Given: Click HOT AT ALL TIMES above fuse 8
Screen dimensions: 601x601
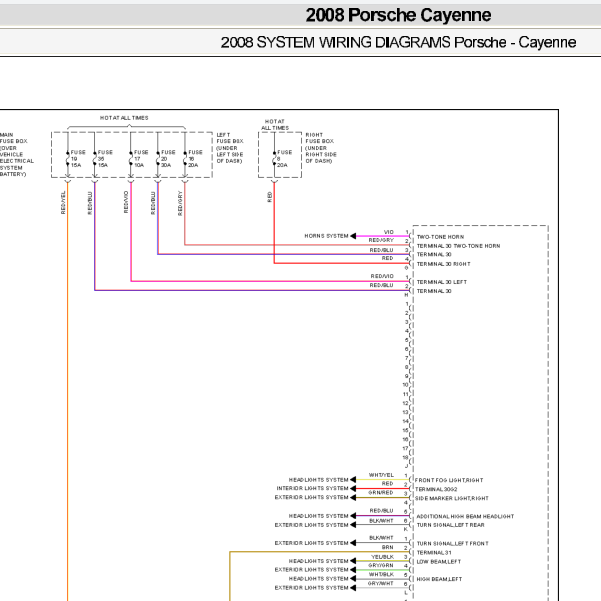Looking at the screenshot, I should click(x=275, y=125).
